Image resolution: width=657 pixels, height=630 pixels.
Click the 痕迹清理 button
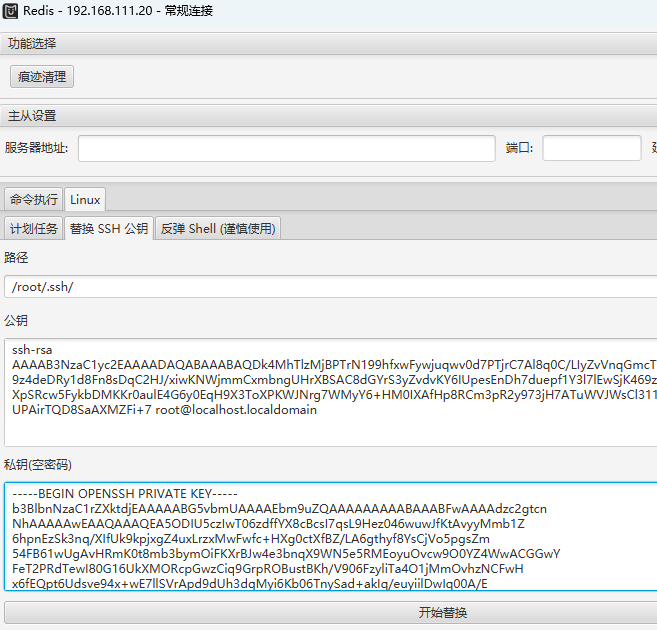point(42,77)
